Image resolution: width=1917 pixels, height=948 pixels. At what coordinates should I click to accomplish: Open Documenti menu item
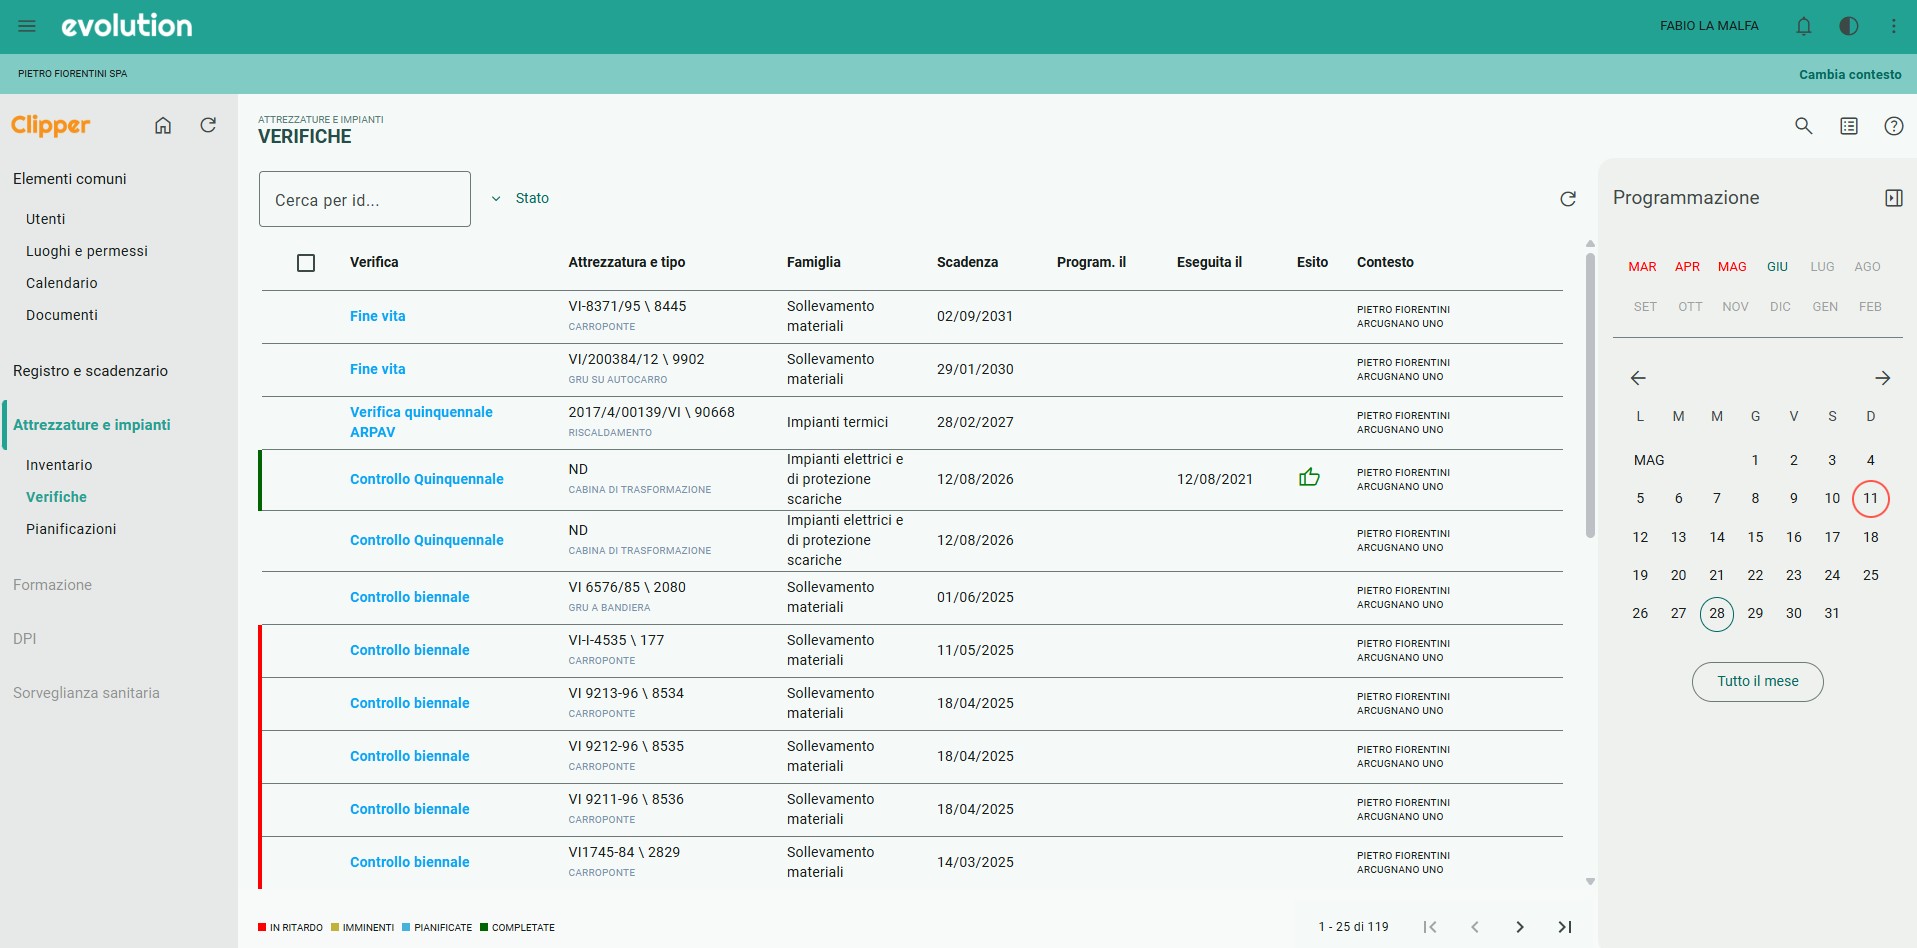click(62, 315)
